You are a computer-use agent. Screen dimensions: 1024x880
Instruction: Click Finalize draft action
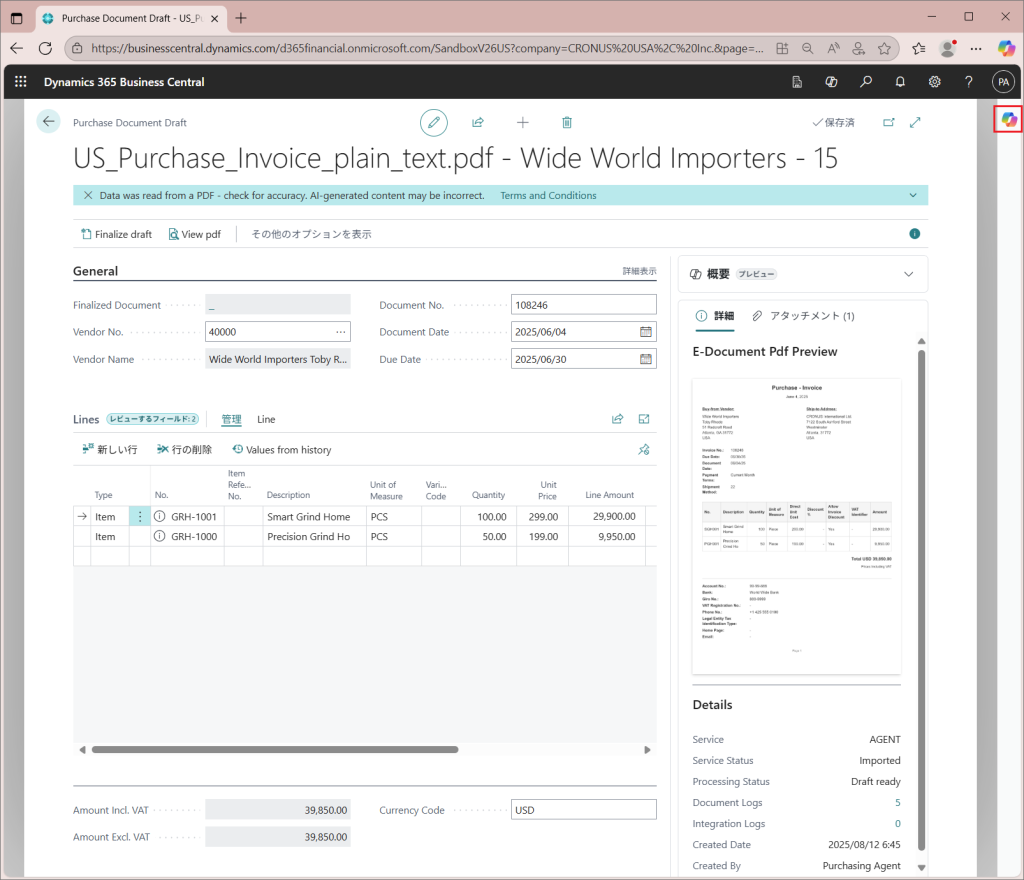point(116,234)
